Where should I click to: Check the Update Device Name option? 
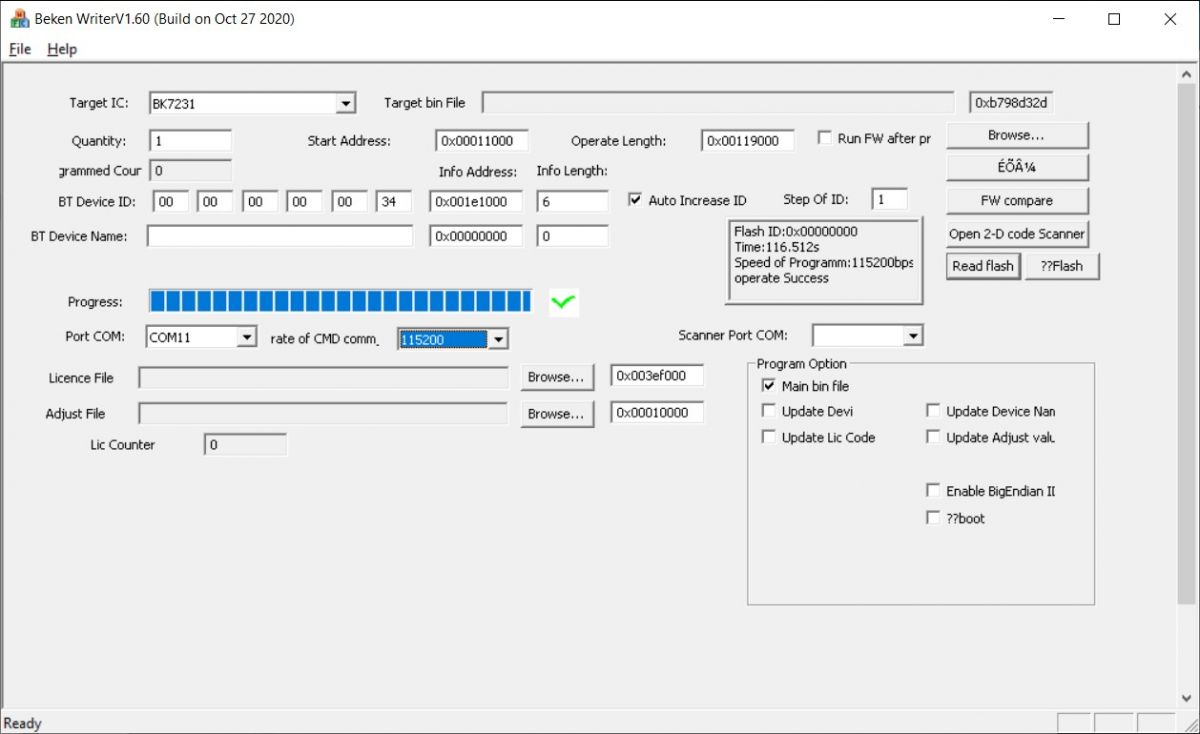(933, 411)
